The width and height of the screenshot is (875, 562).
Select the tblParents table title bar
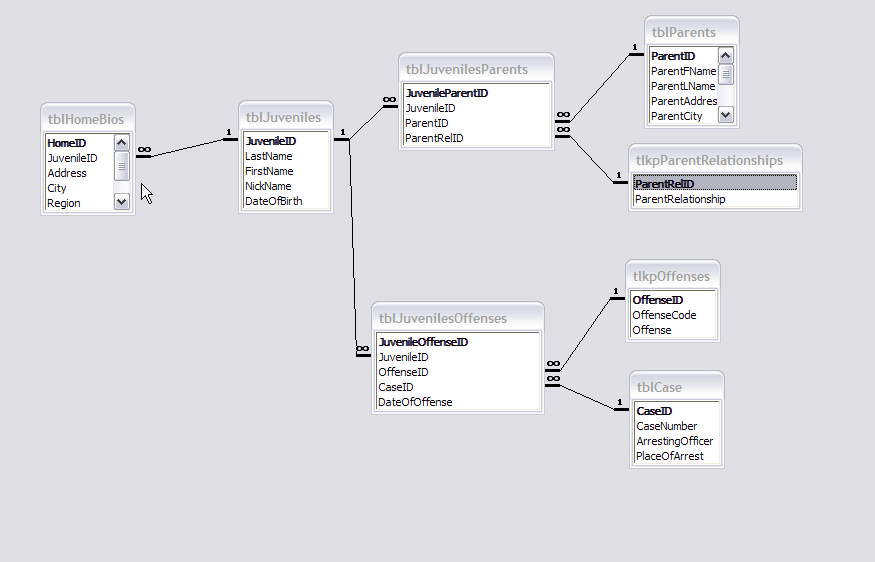[691, 32]
